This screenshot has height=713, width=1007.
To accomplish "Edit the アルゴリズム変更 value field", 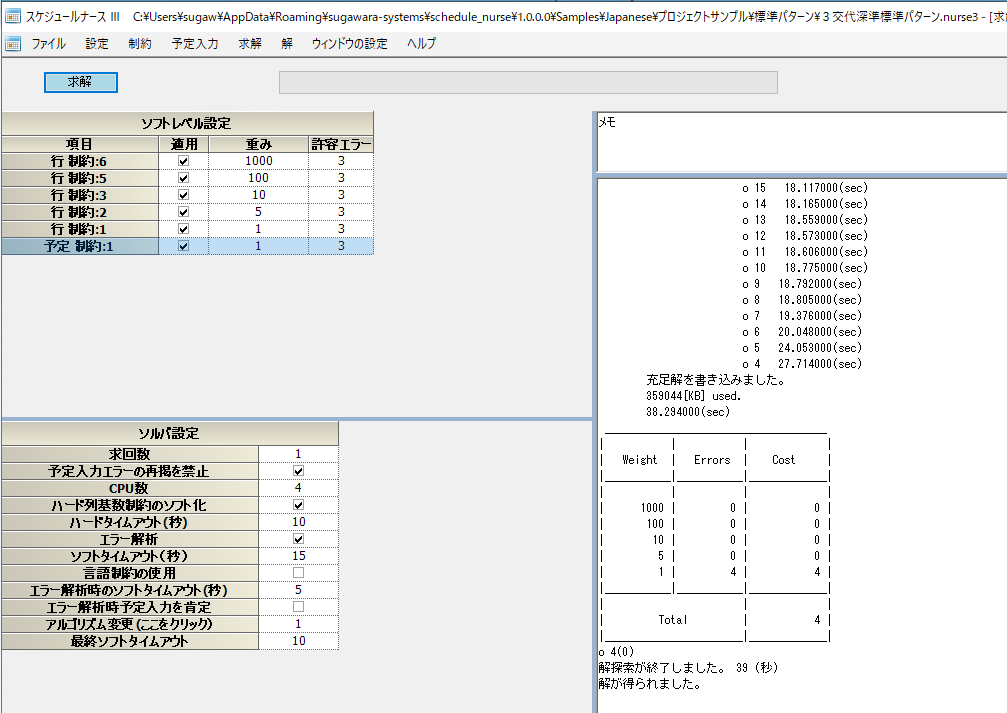I will [x=299, y=624].
